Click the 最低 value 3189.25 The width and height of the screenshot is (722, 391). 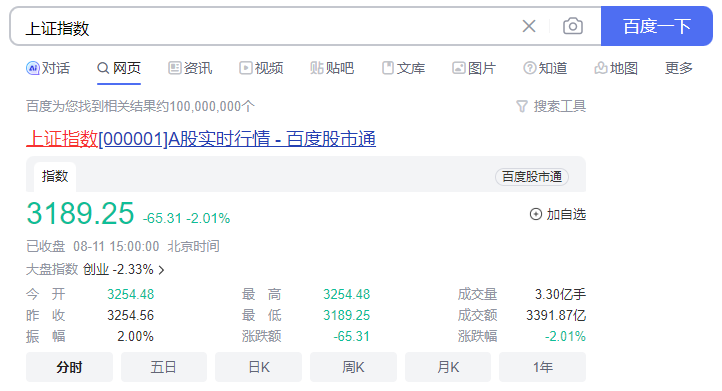tap(347, 315)
